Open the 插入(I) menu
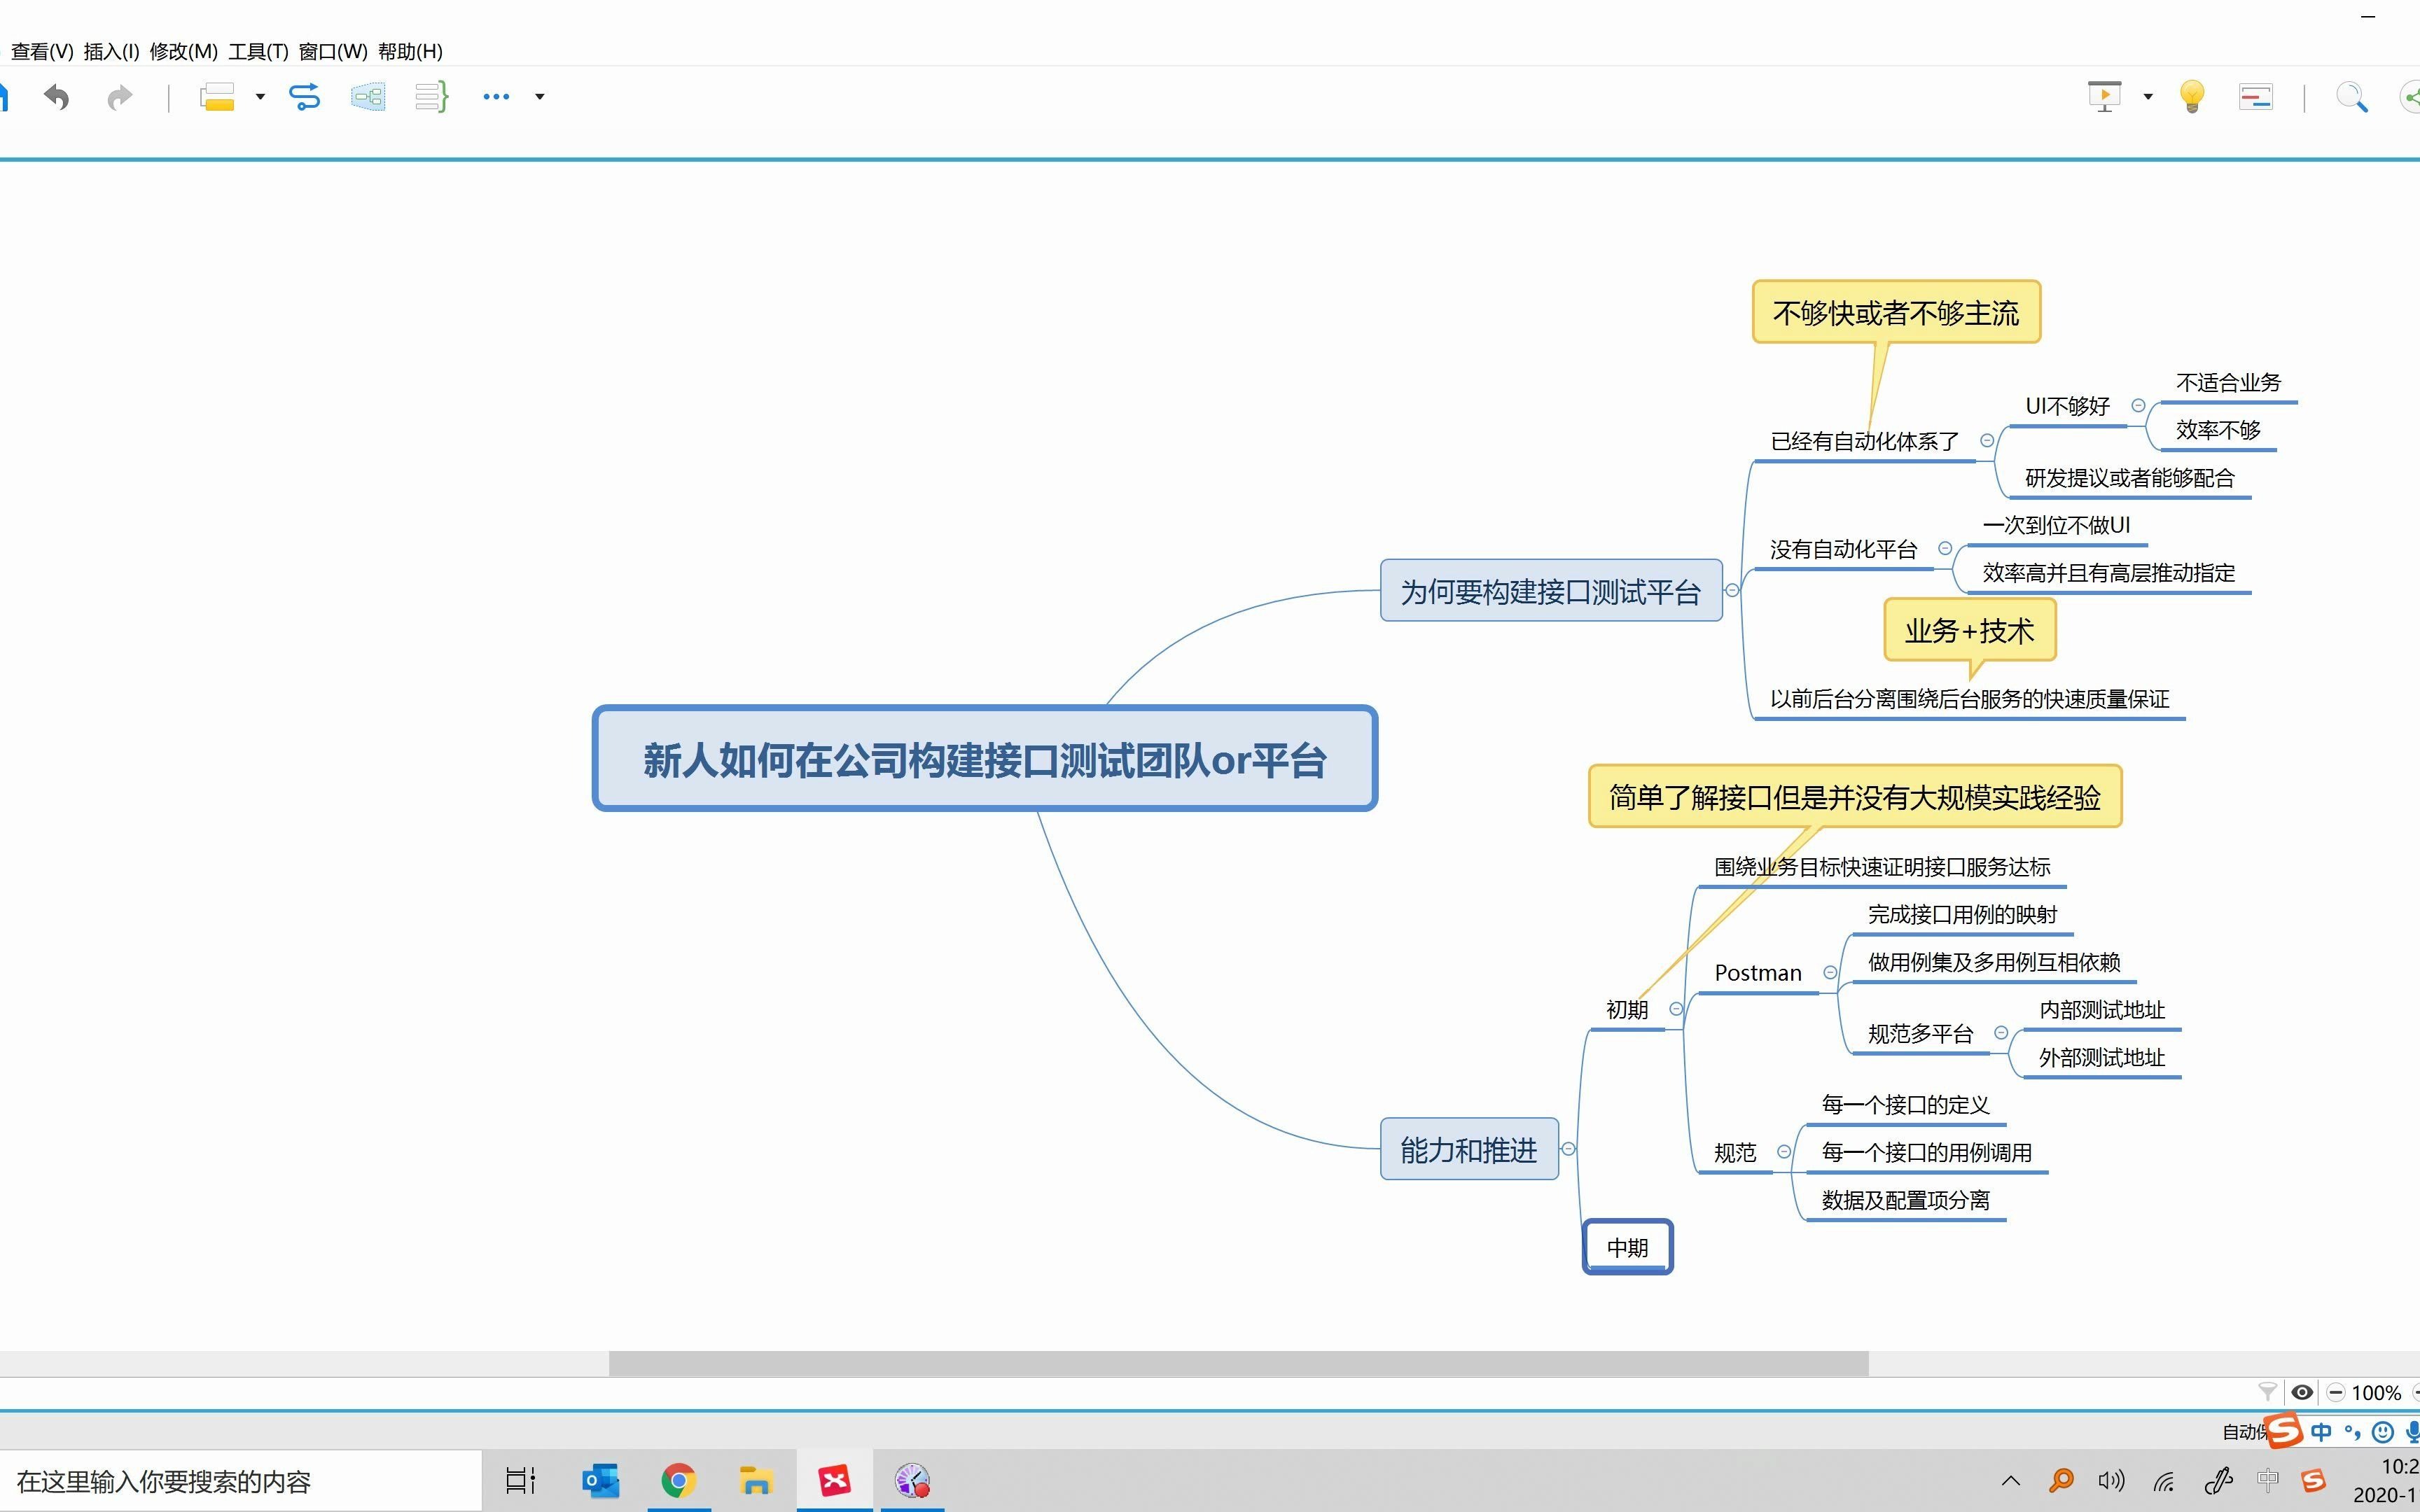 [x=111, y=51]
